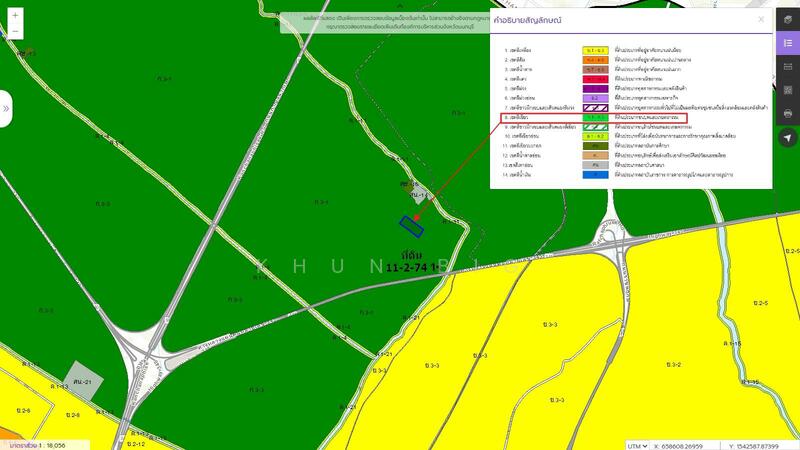
Task: Close the legend dialog
Action: (x=761, y=18)
